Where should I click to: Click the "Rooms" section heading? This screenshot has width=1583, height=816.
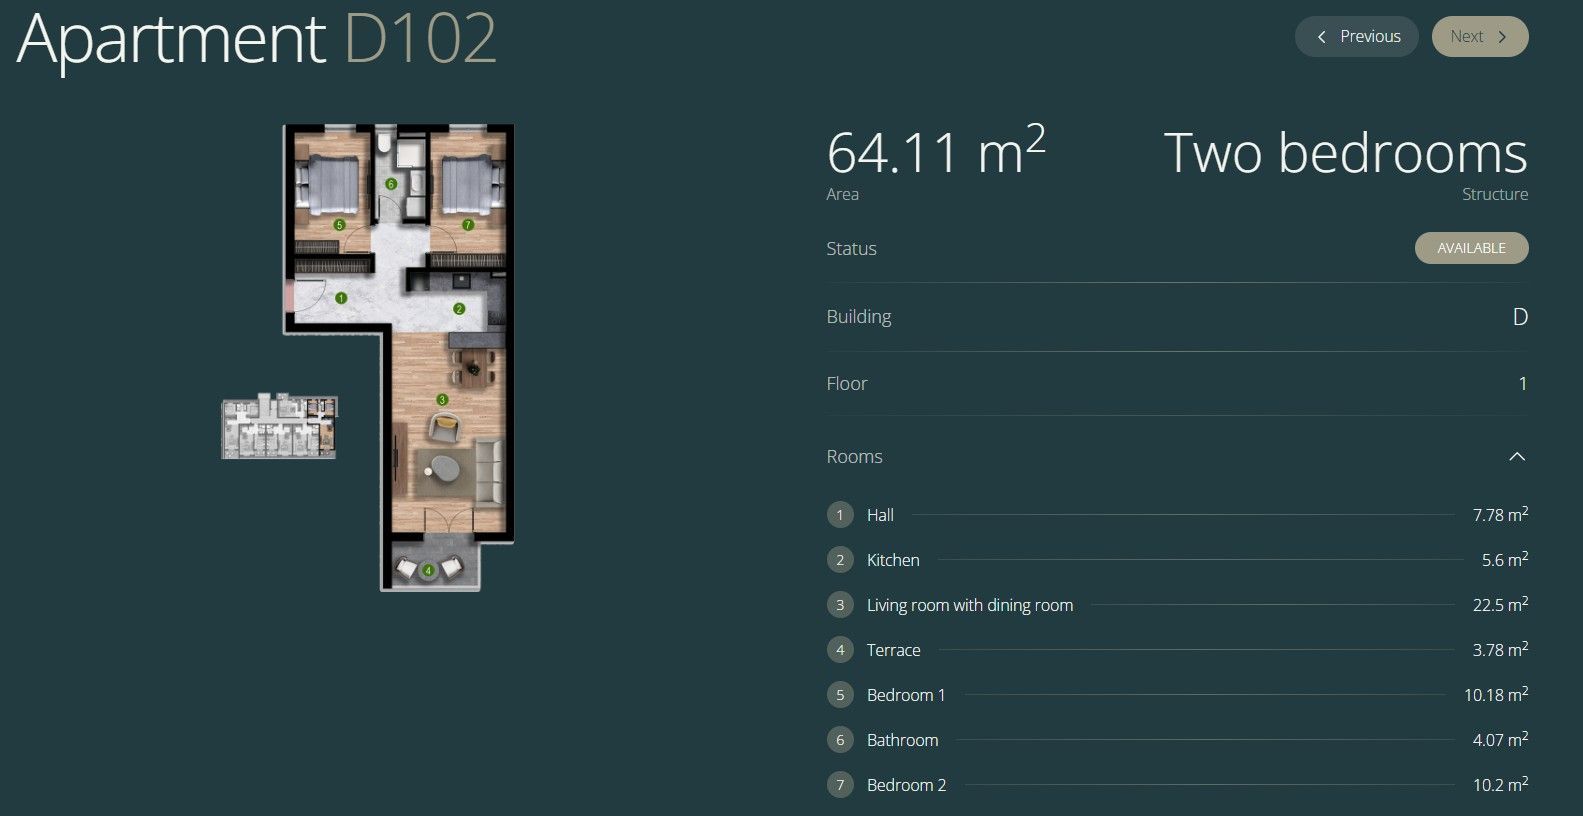pos(855,457)
